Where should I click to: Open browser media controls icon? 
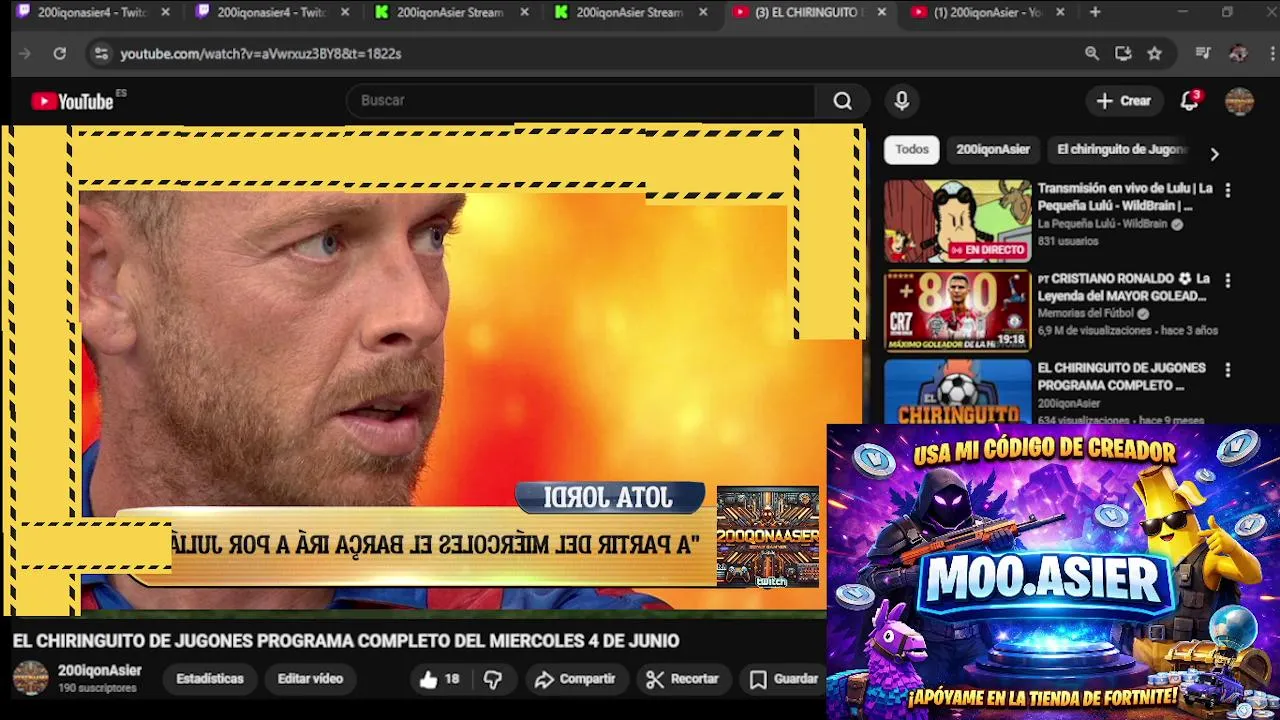tap(1203, 54)
